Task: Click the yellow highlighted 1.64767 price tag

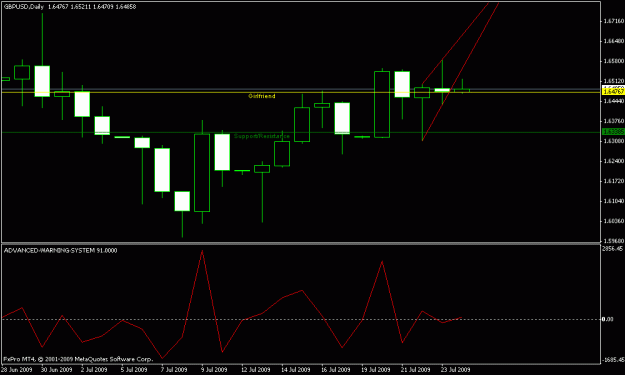Action: coord(613,92)
